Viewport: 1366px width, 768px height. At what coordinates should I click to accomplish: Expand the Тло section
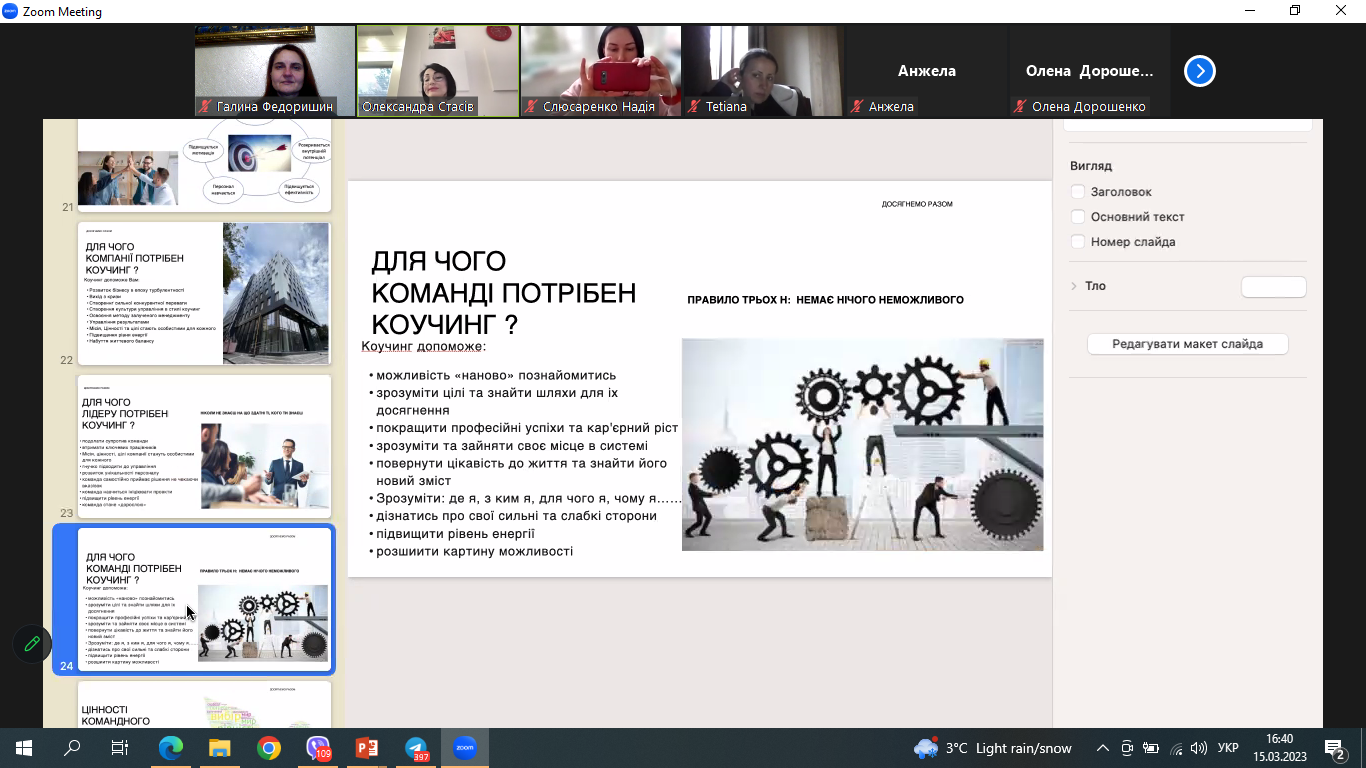[1075, 286]
